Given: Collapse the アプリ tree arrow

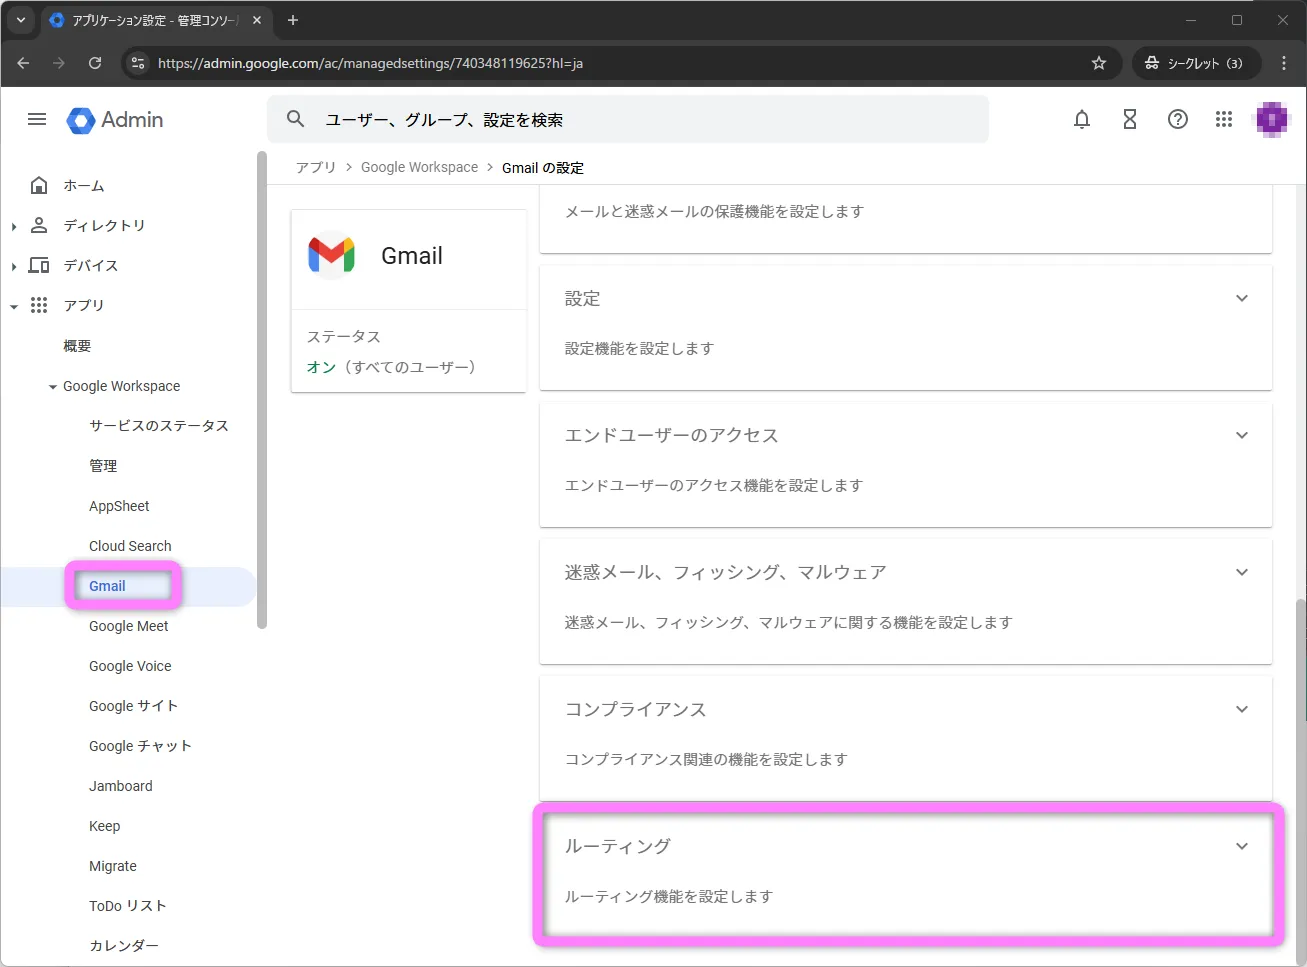Looking at the screenshot, I should [x=14, y=307].
